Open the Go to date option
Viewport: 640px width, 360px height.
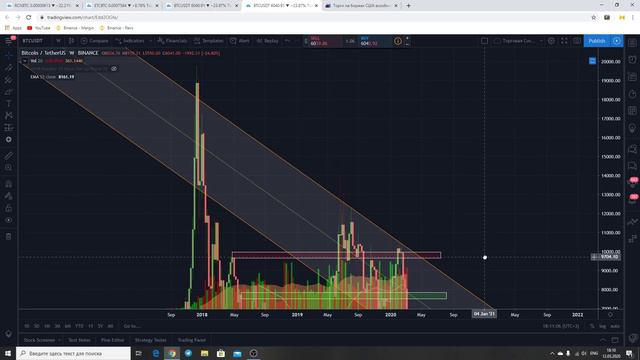(132, 326)
